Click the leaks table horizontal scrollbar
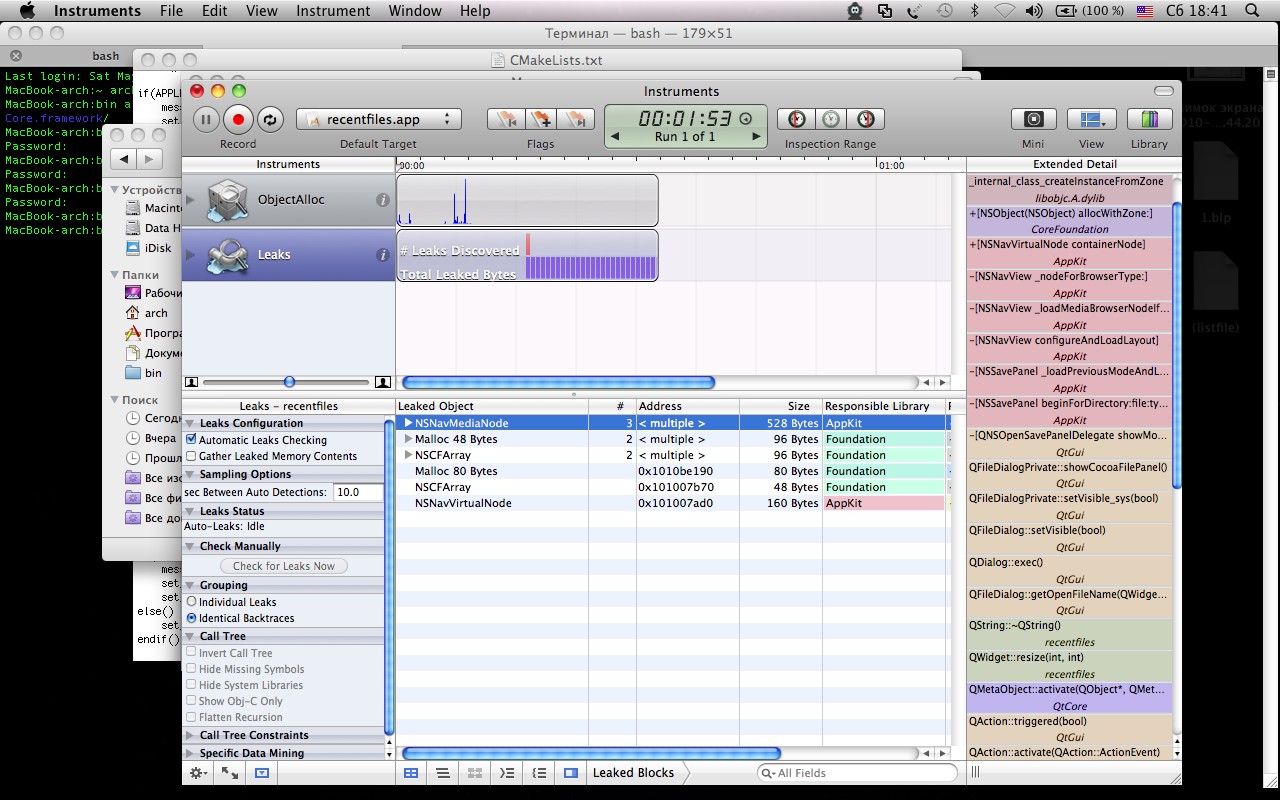 [x=591, y=753]
